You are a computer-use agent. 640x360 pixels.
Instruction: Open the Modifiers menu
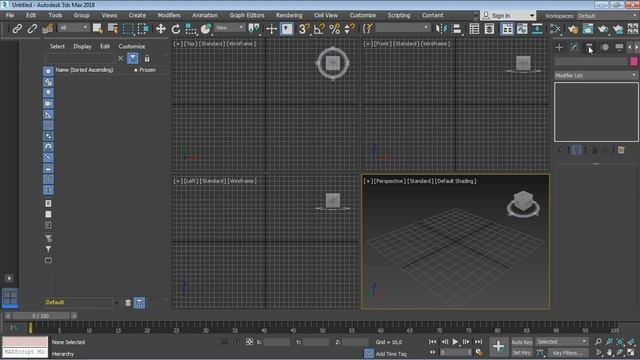coord(169,15)
